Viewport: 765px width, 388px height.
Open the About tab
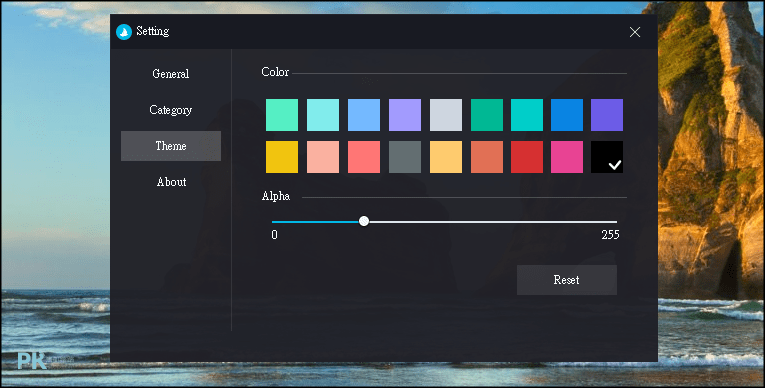(171, 182)
